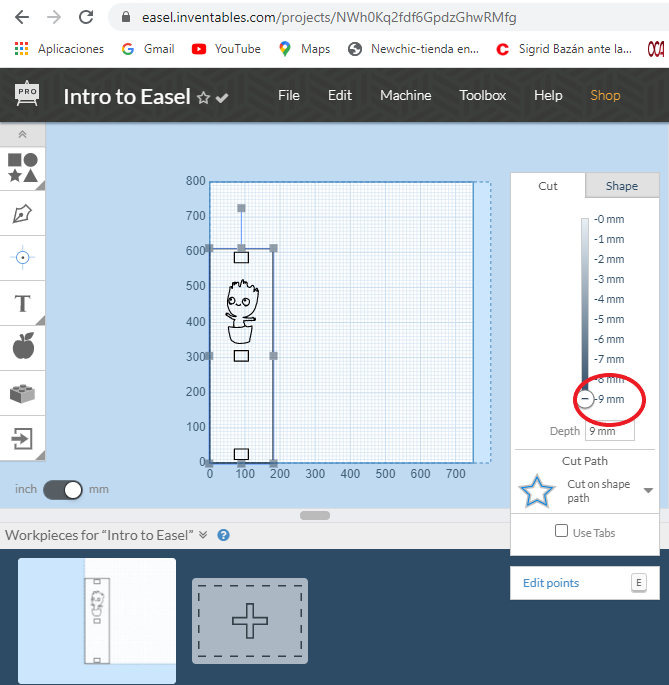Expand the Workpieces for Intro to Easel chevron
This screenshot has height=685, width=669.
point(203,535)
